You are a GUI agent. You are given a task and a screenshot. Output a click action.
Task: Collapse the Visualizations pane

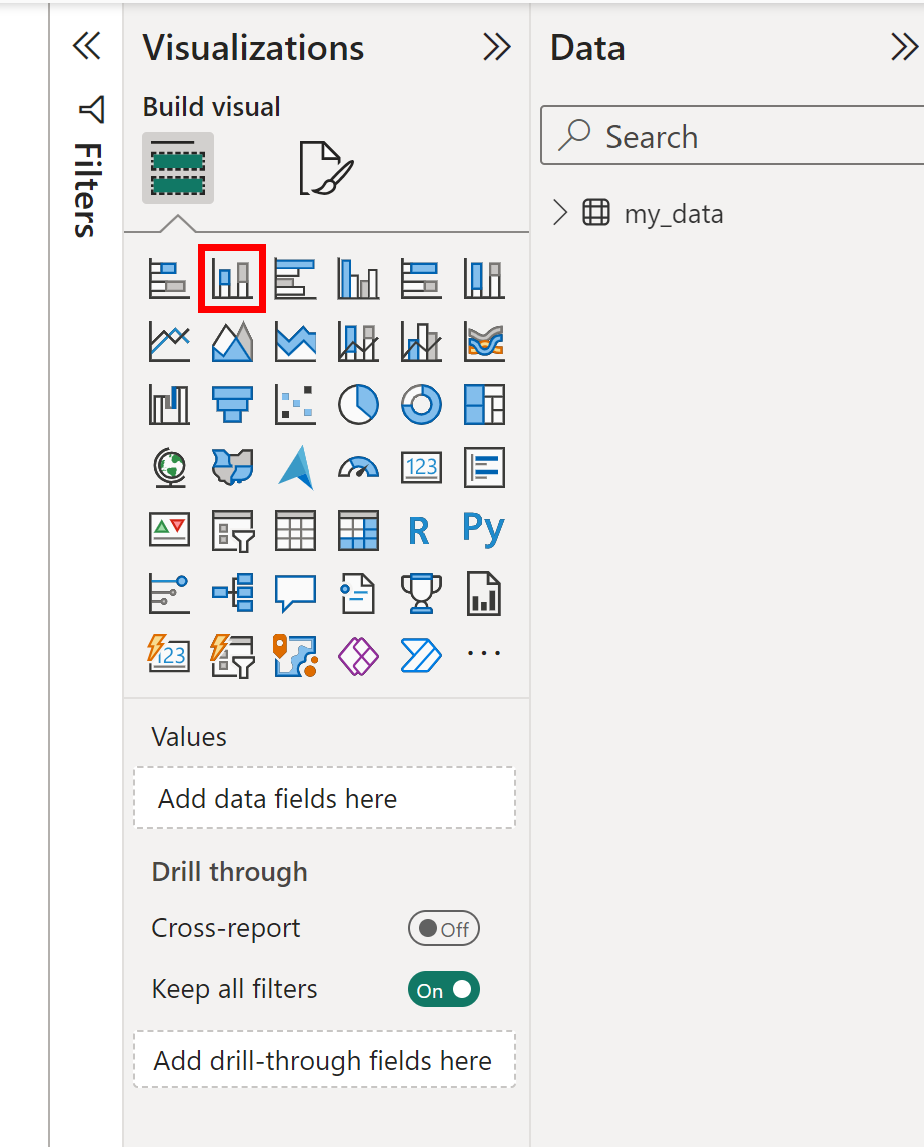click(x=497, y=46)
